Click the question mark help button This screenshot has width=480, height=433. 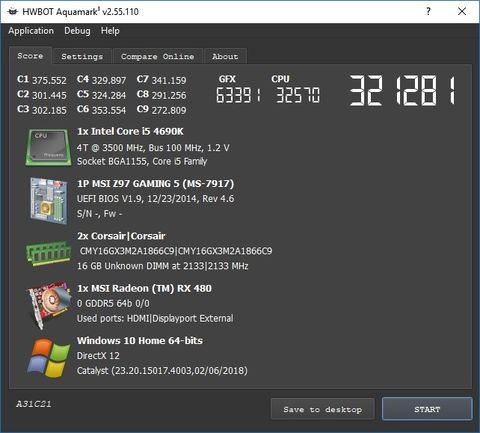click(x=428, y=11)
